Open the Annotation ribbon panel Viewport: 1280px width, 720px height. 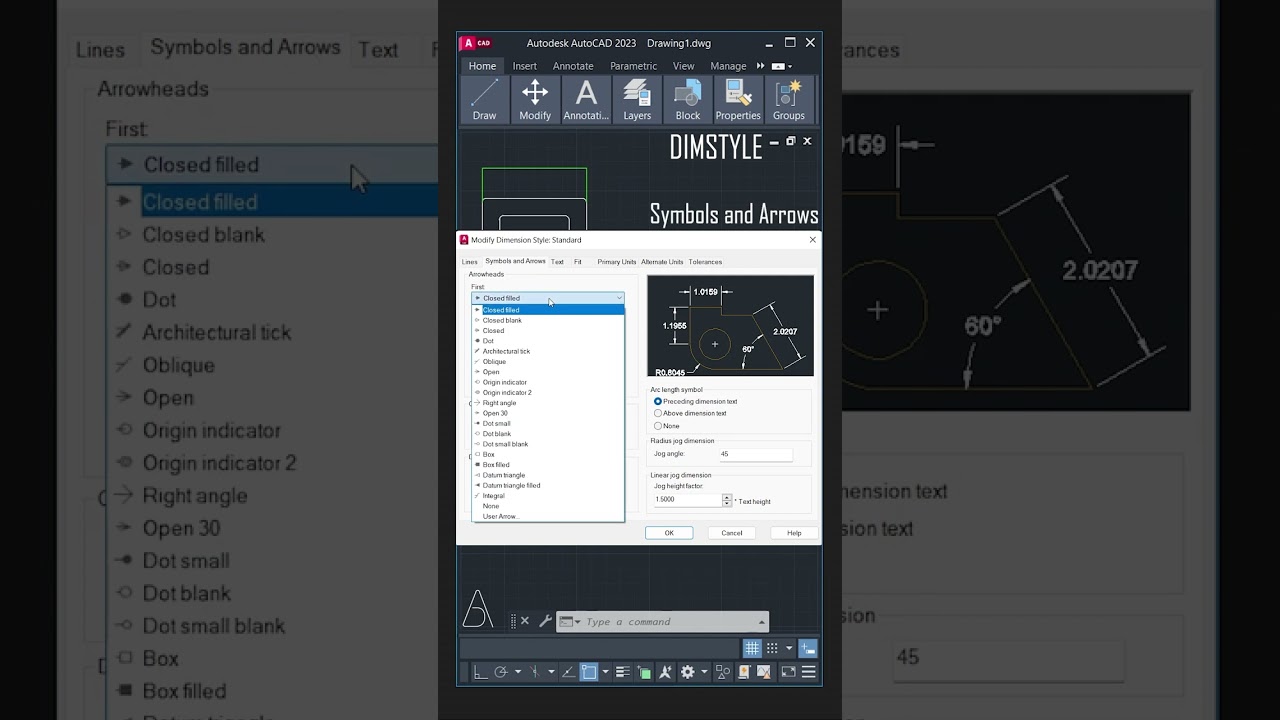586,100
